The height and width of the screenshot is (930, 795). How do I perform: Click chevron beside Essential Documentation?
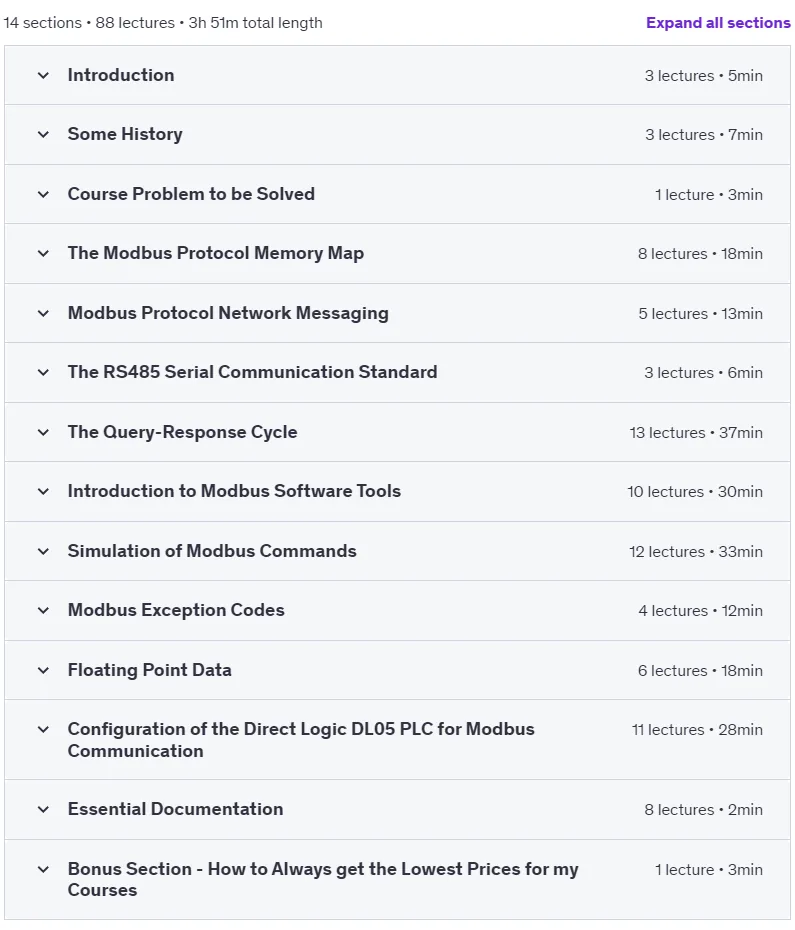[x=43, y=810]
